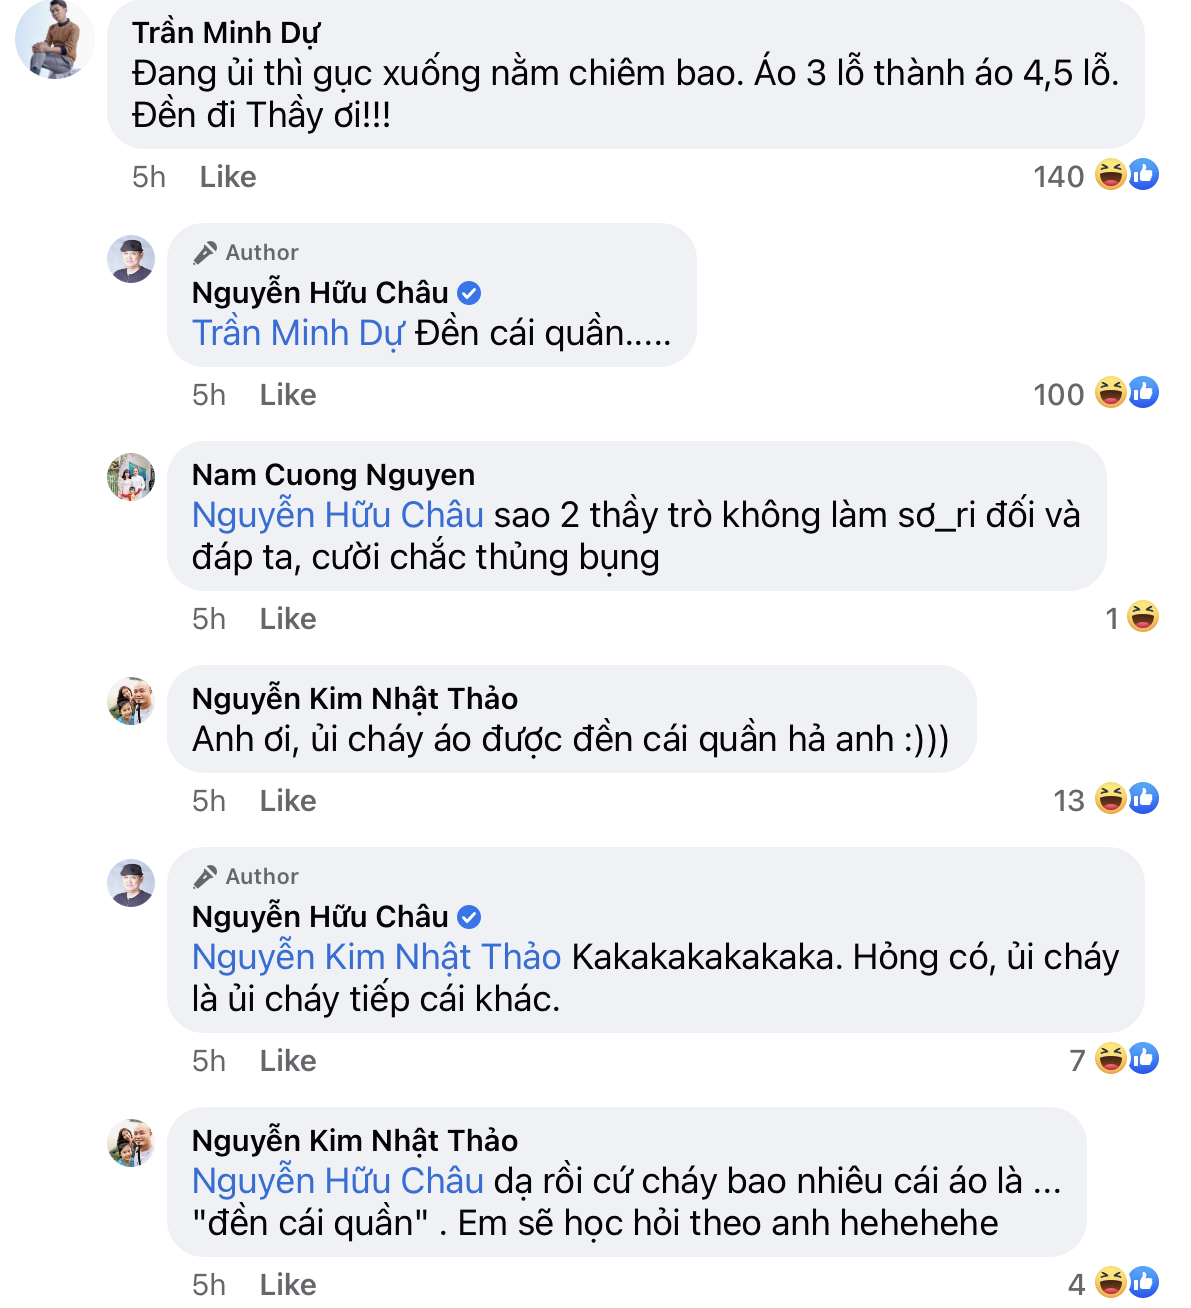1191x1308 pixels.
Task: Open Nguyễn Hữu Châu mention in Nam Cuong's comment
Action: 338,515
